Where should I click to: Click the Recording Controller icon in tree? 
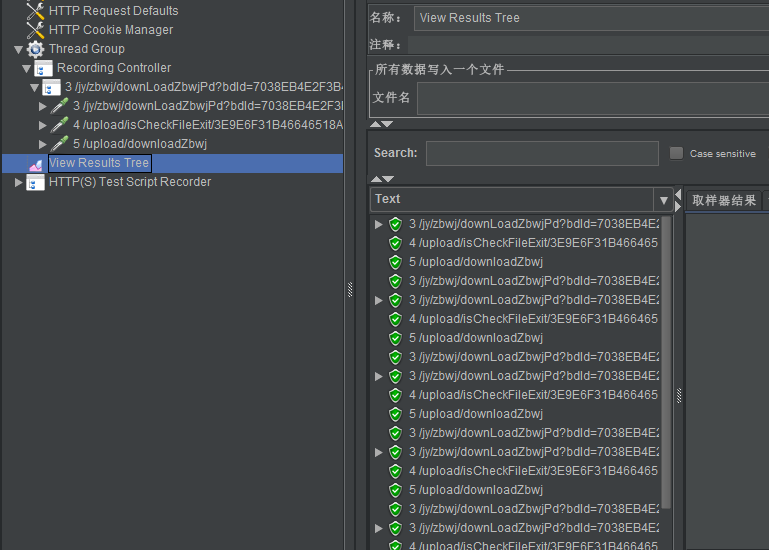coord(43,68)
